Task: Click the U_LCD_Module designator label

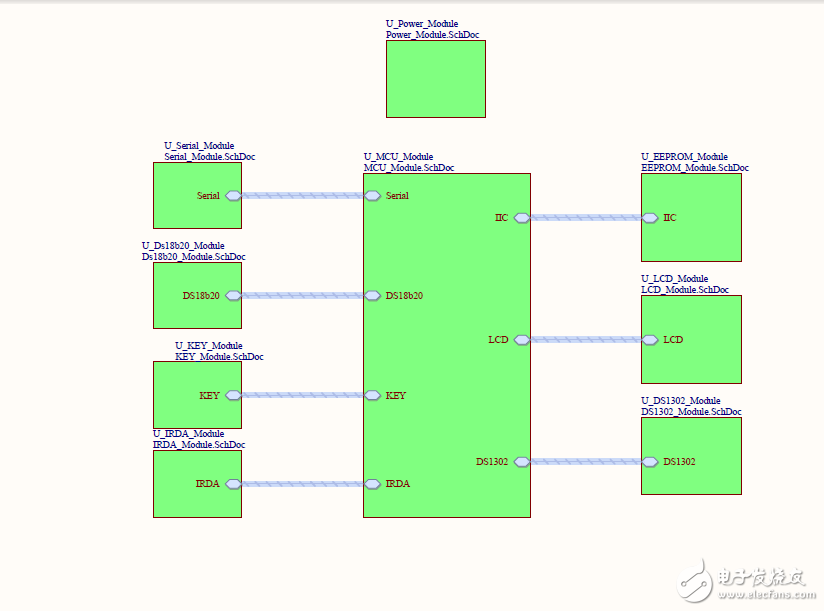Action: 674,278
